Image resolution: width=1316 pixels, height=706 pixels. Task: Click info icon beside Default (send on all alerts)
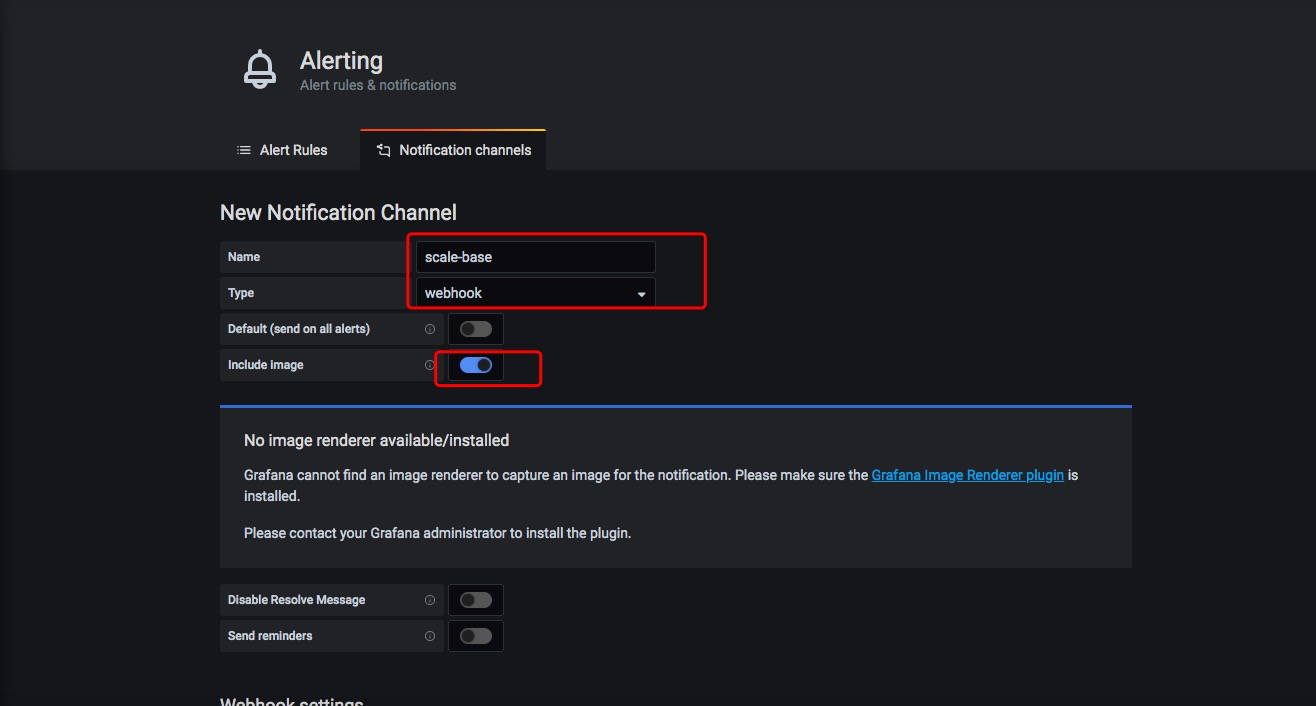pos(430,329)
